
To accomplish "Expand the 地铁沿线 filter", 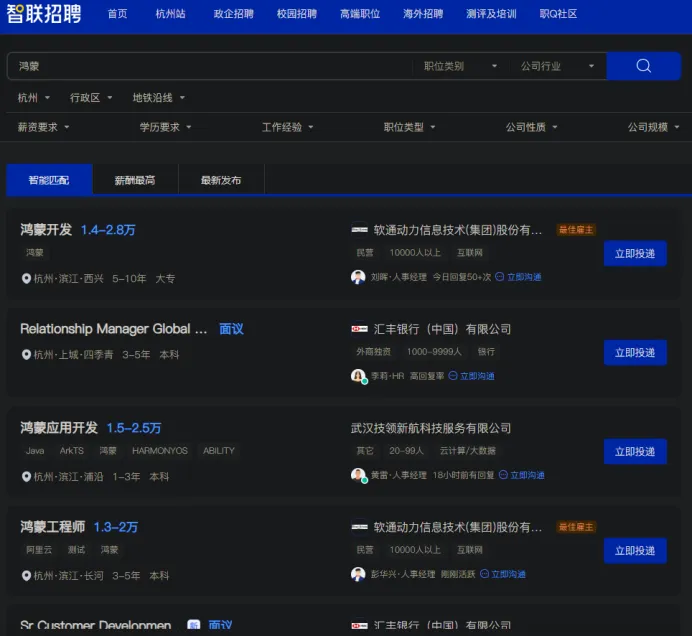I will pos(158,98).
